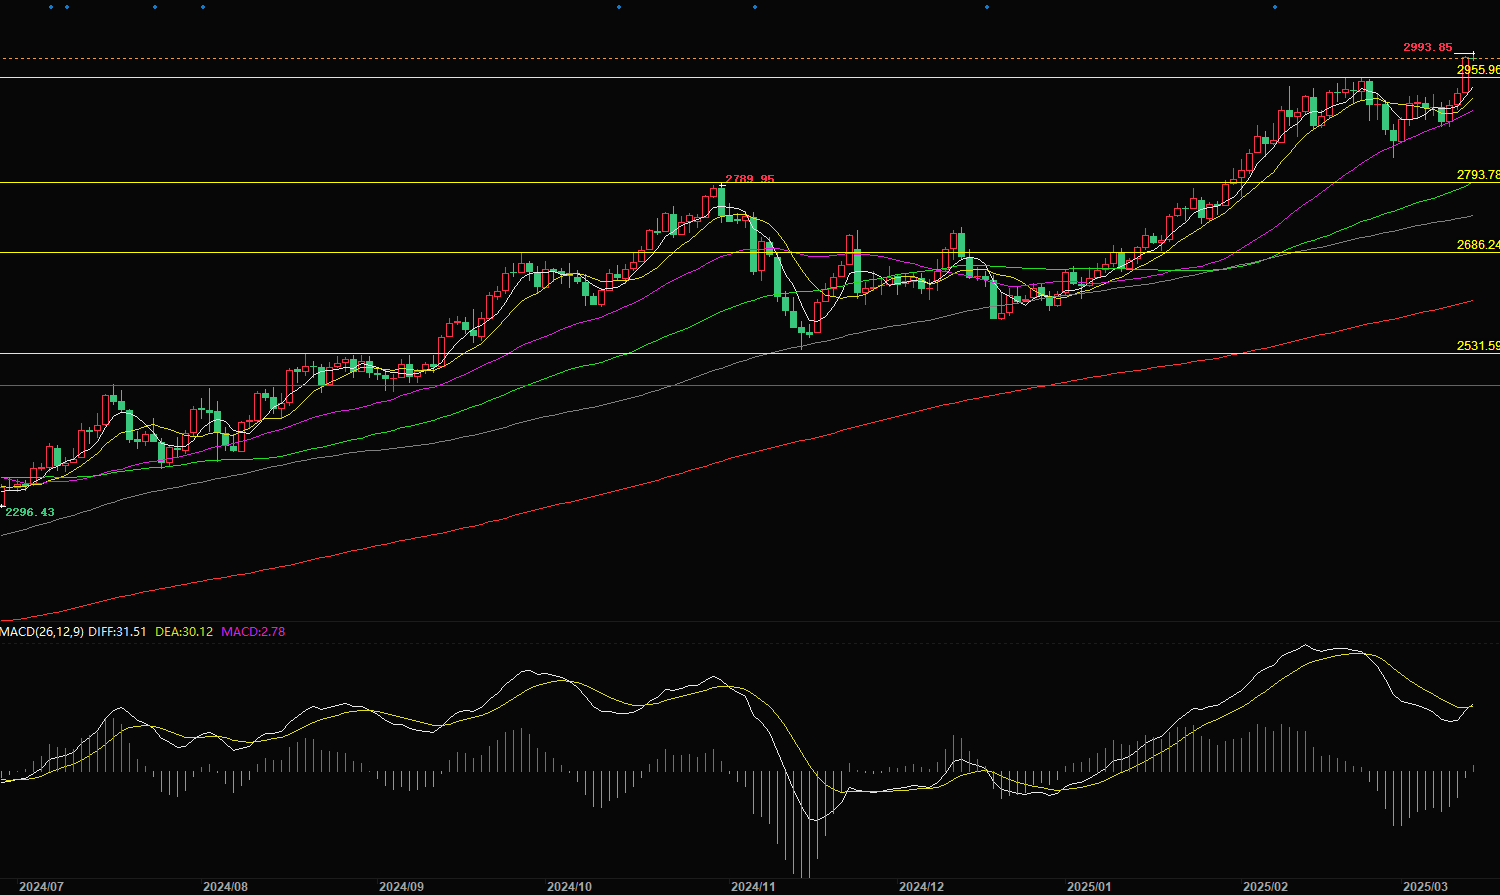1500x895 pixels.
Task: Select the 2686.24 price level label
Action: [x=1478, y=245]
